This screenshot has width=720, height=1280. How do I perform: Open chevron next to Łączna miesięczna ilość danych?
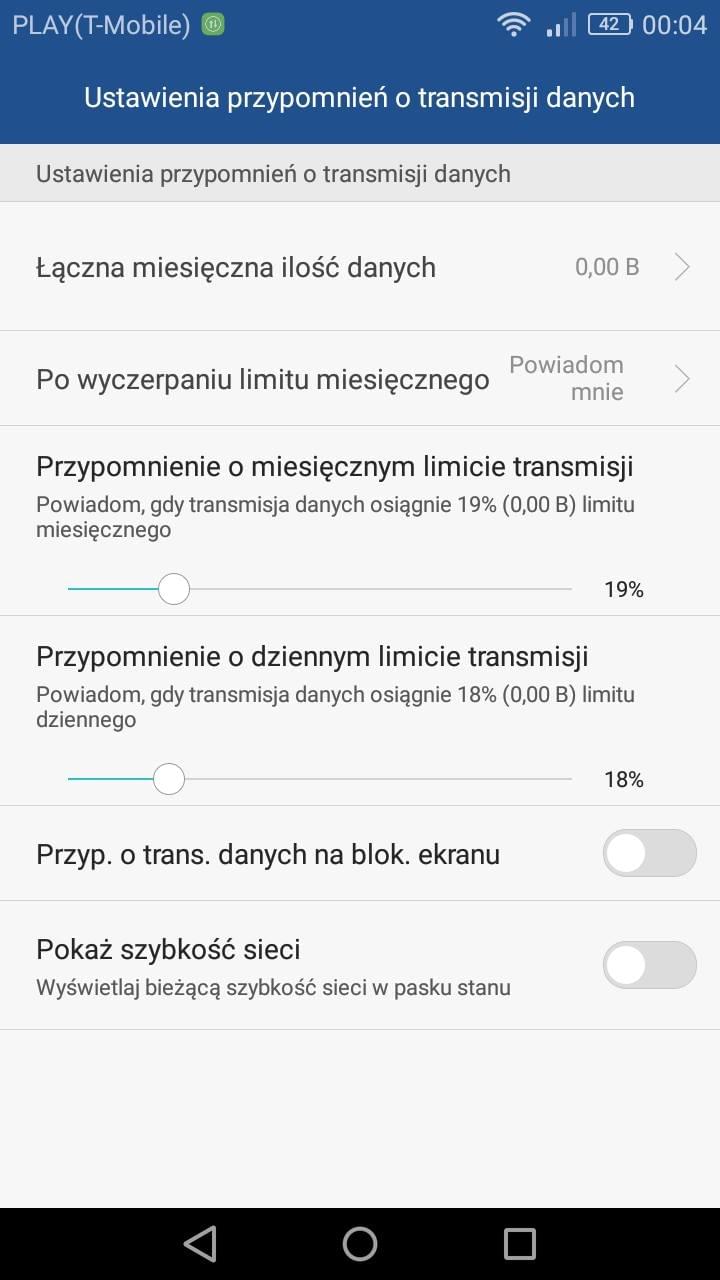pyautogui.click(x=682, y=267)
